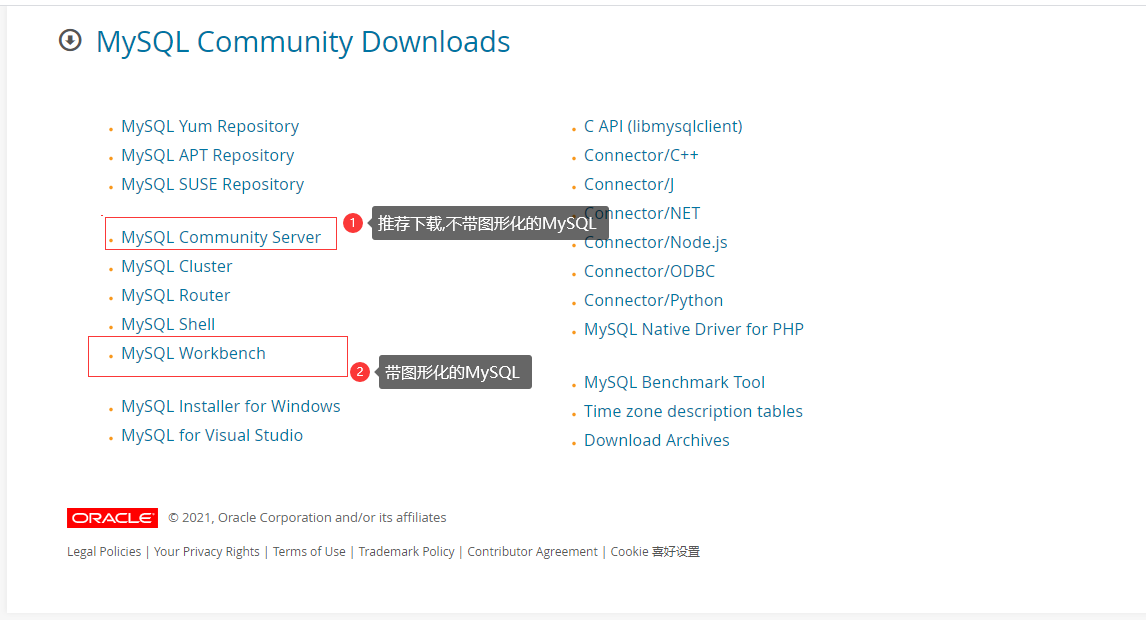The width and height of the screenshot is (1146, 620).
Task: Open MySQL Router download page
Action: pyautogui.click(x=175, y=295)
